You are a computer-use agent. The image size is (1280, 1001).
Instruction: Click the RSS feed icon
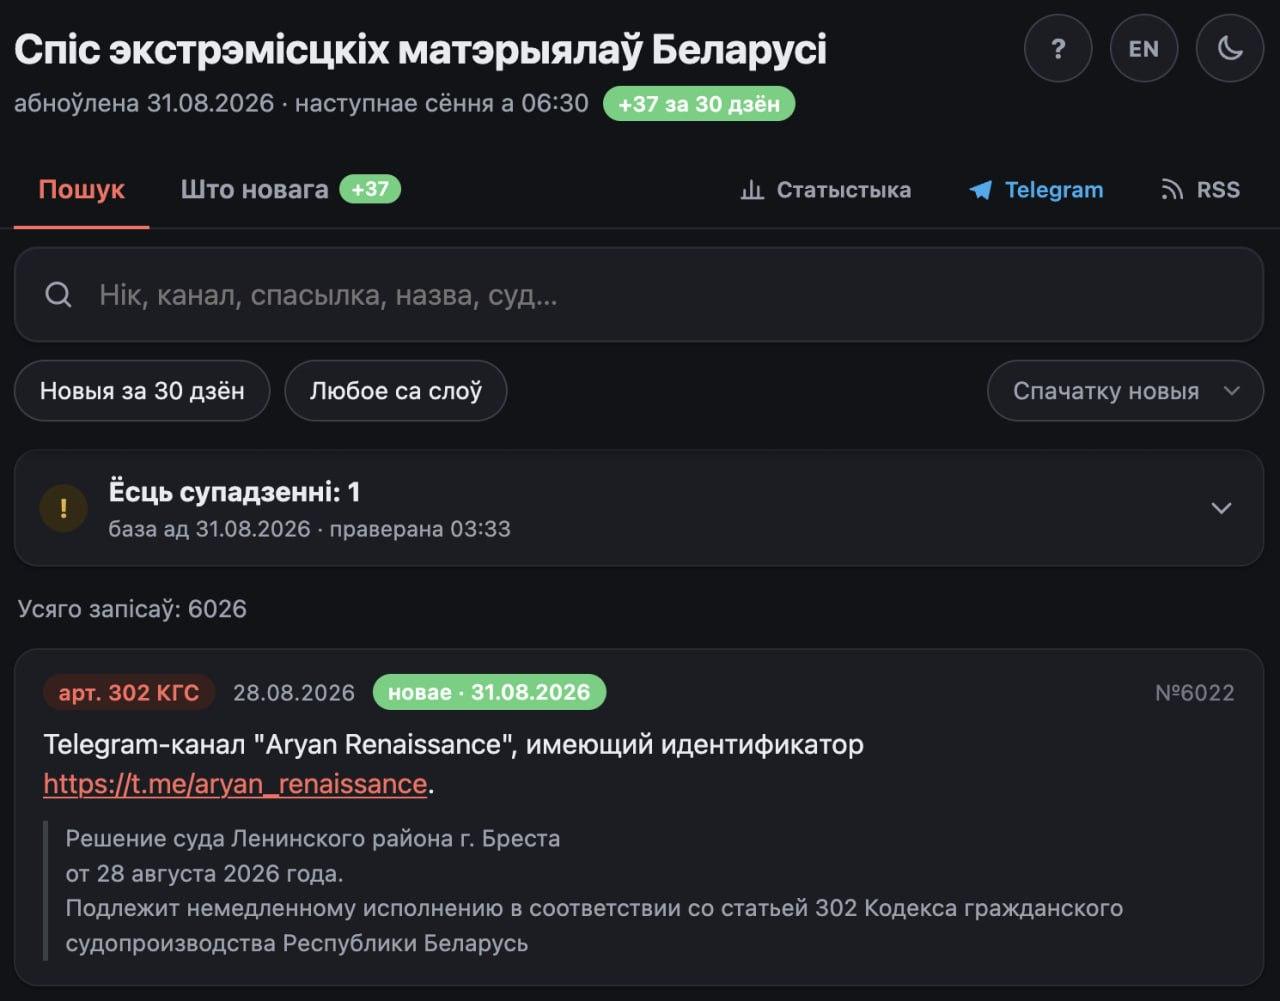pos(1172,190)
